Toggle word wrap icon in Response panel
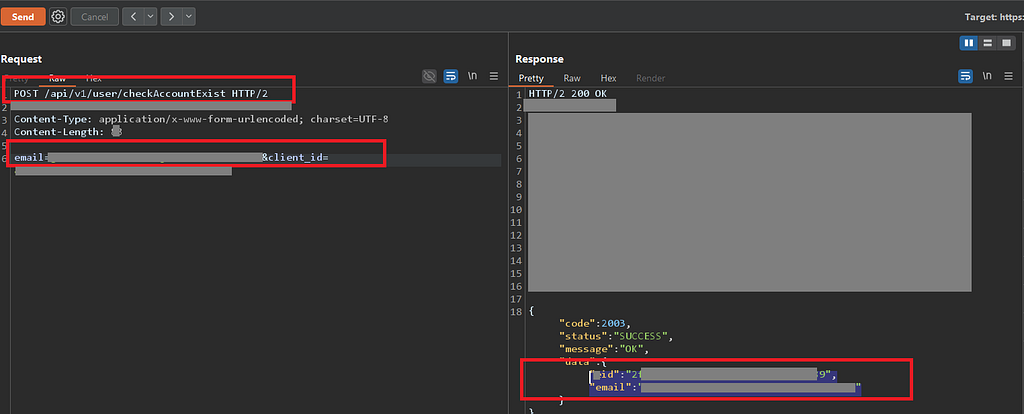This screenshot has height=414, width=1024. point(965,76)
